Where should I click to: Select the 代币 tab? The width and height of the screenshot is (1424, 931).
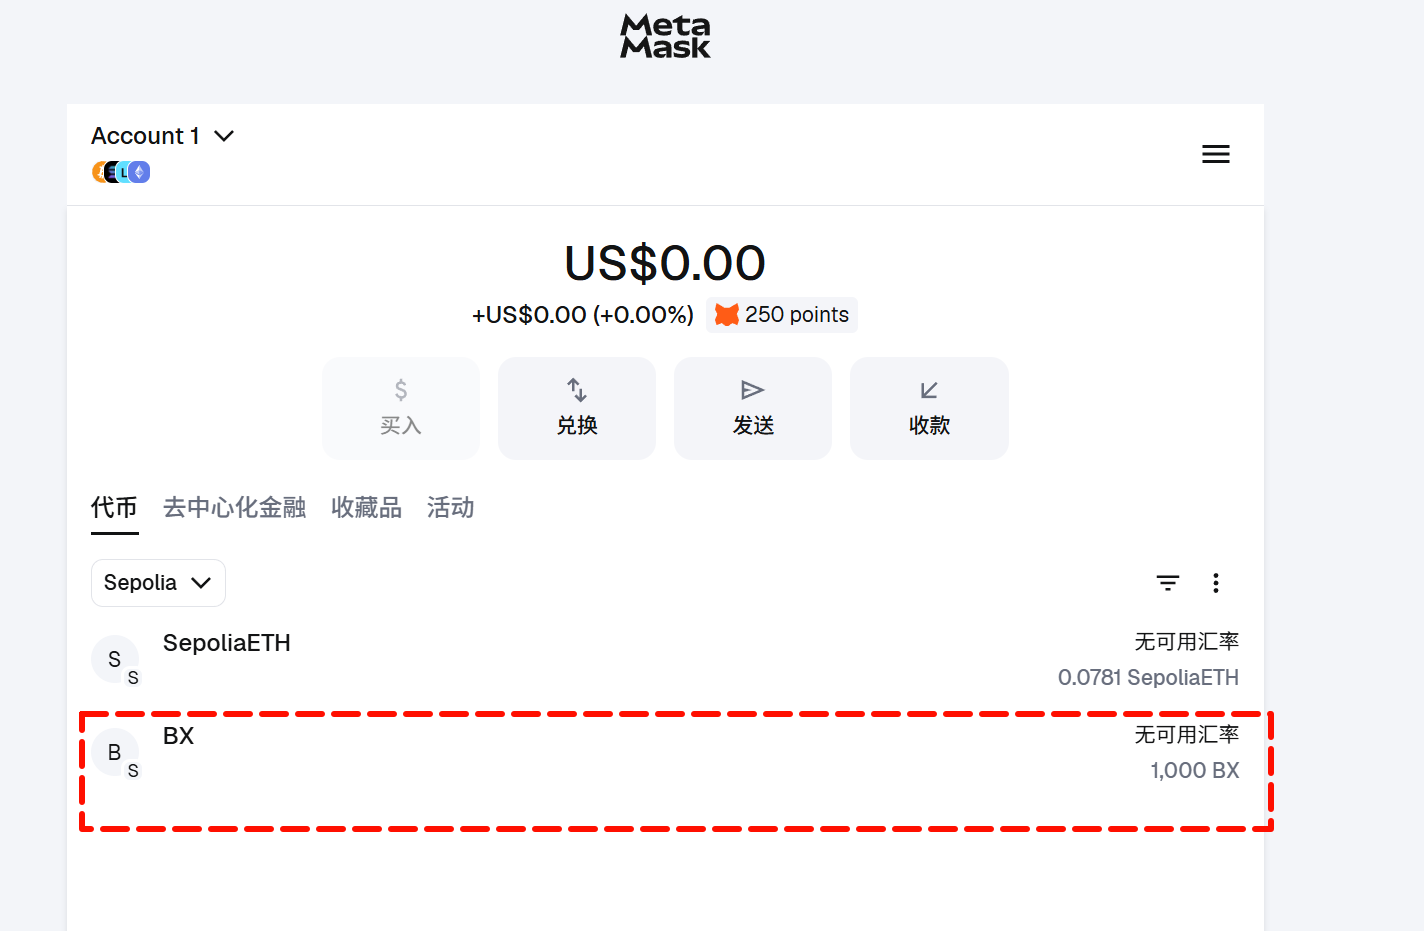pyautogui.click(x=114, y=508)
